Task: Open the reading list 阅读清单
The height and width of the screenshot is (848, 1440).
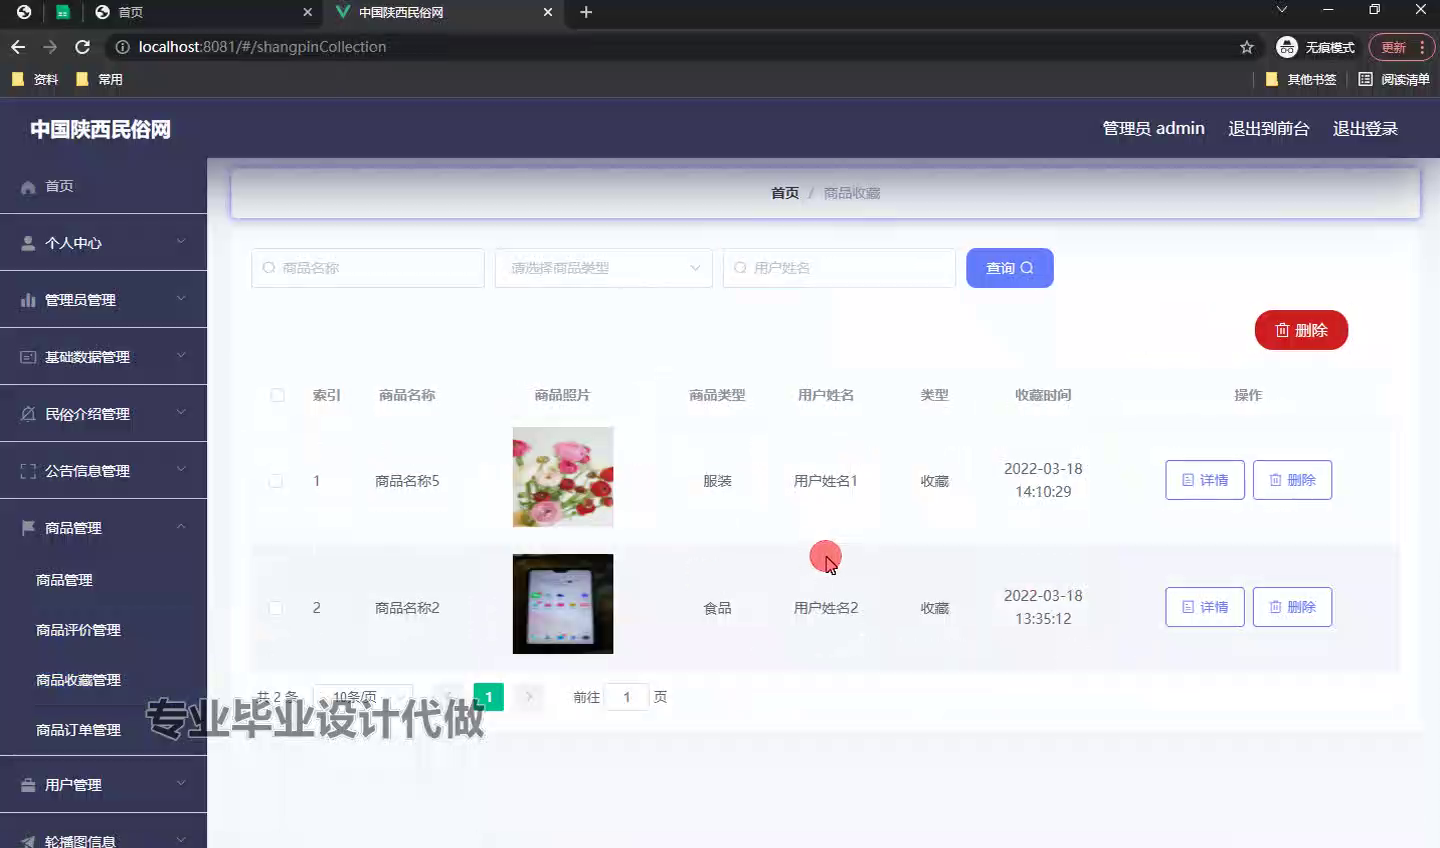Action: [x=1394, y=79]
